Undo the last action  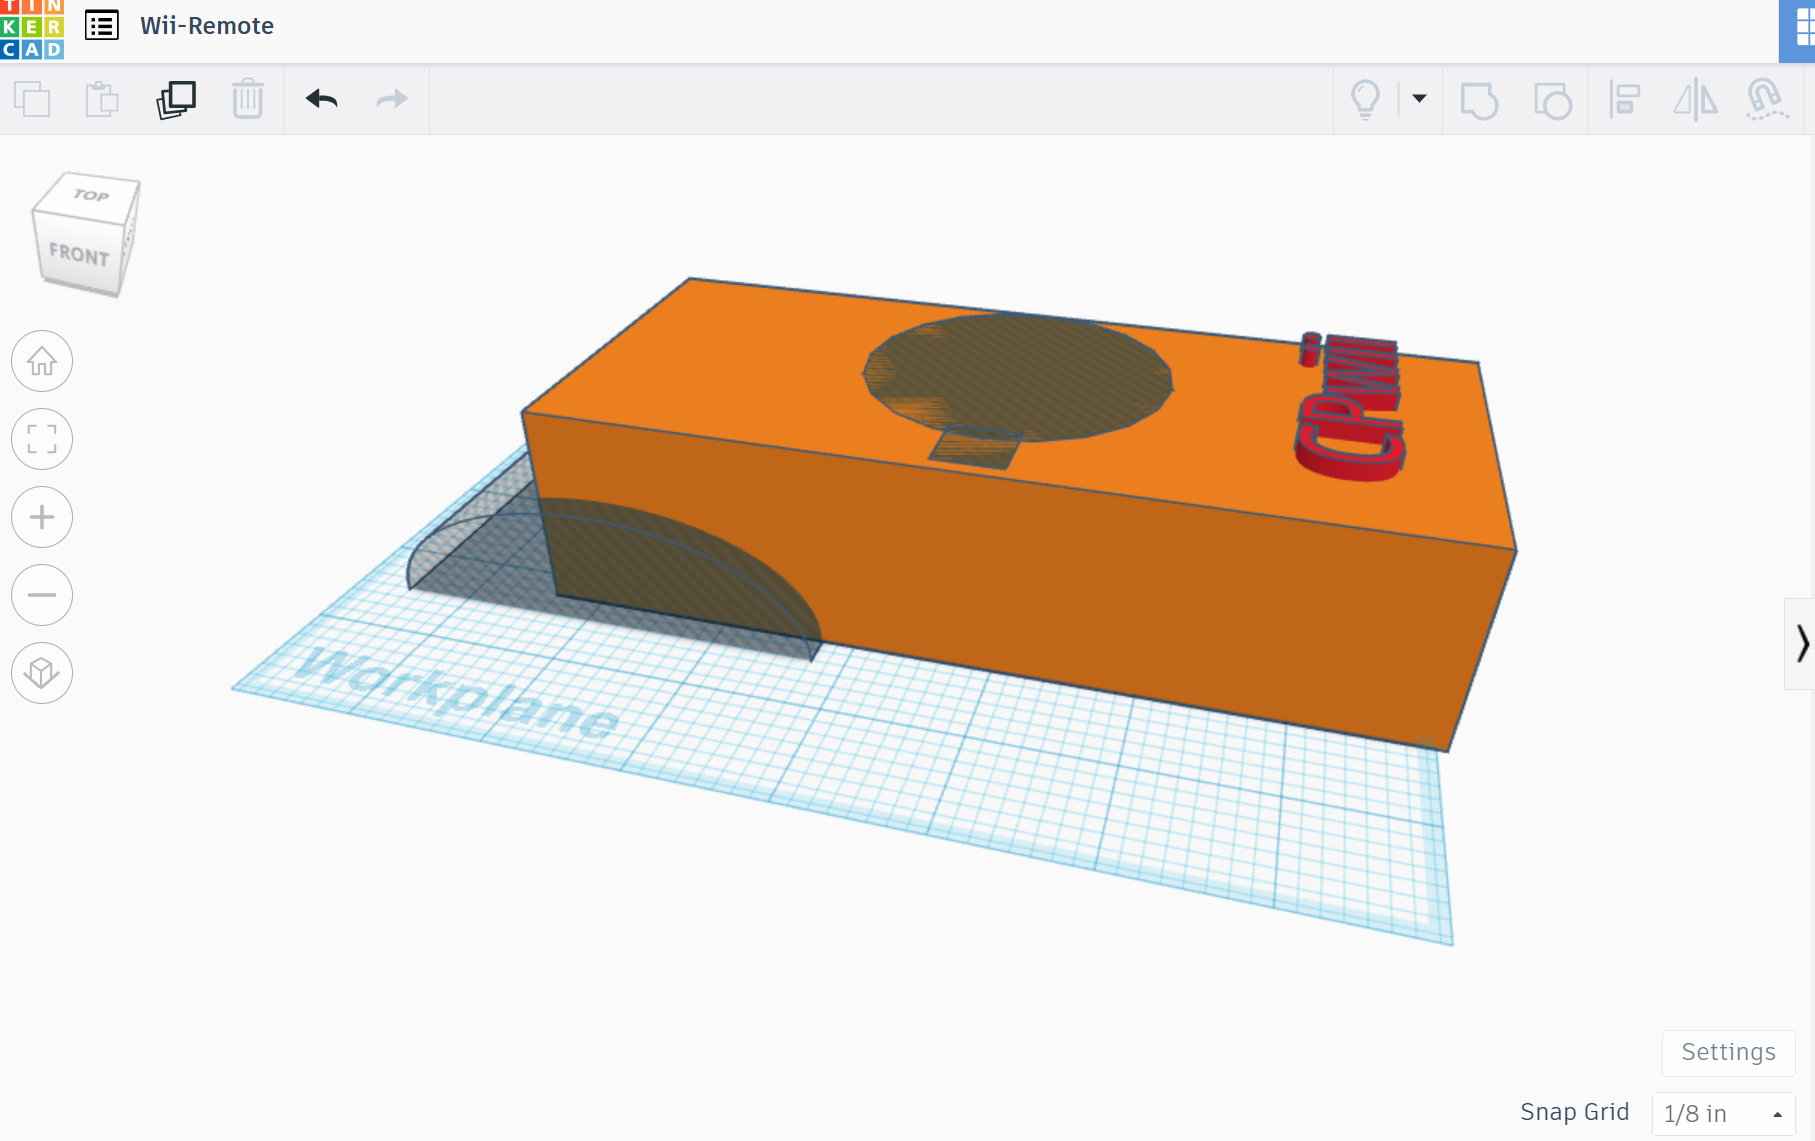click(322, 99)
